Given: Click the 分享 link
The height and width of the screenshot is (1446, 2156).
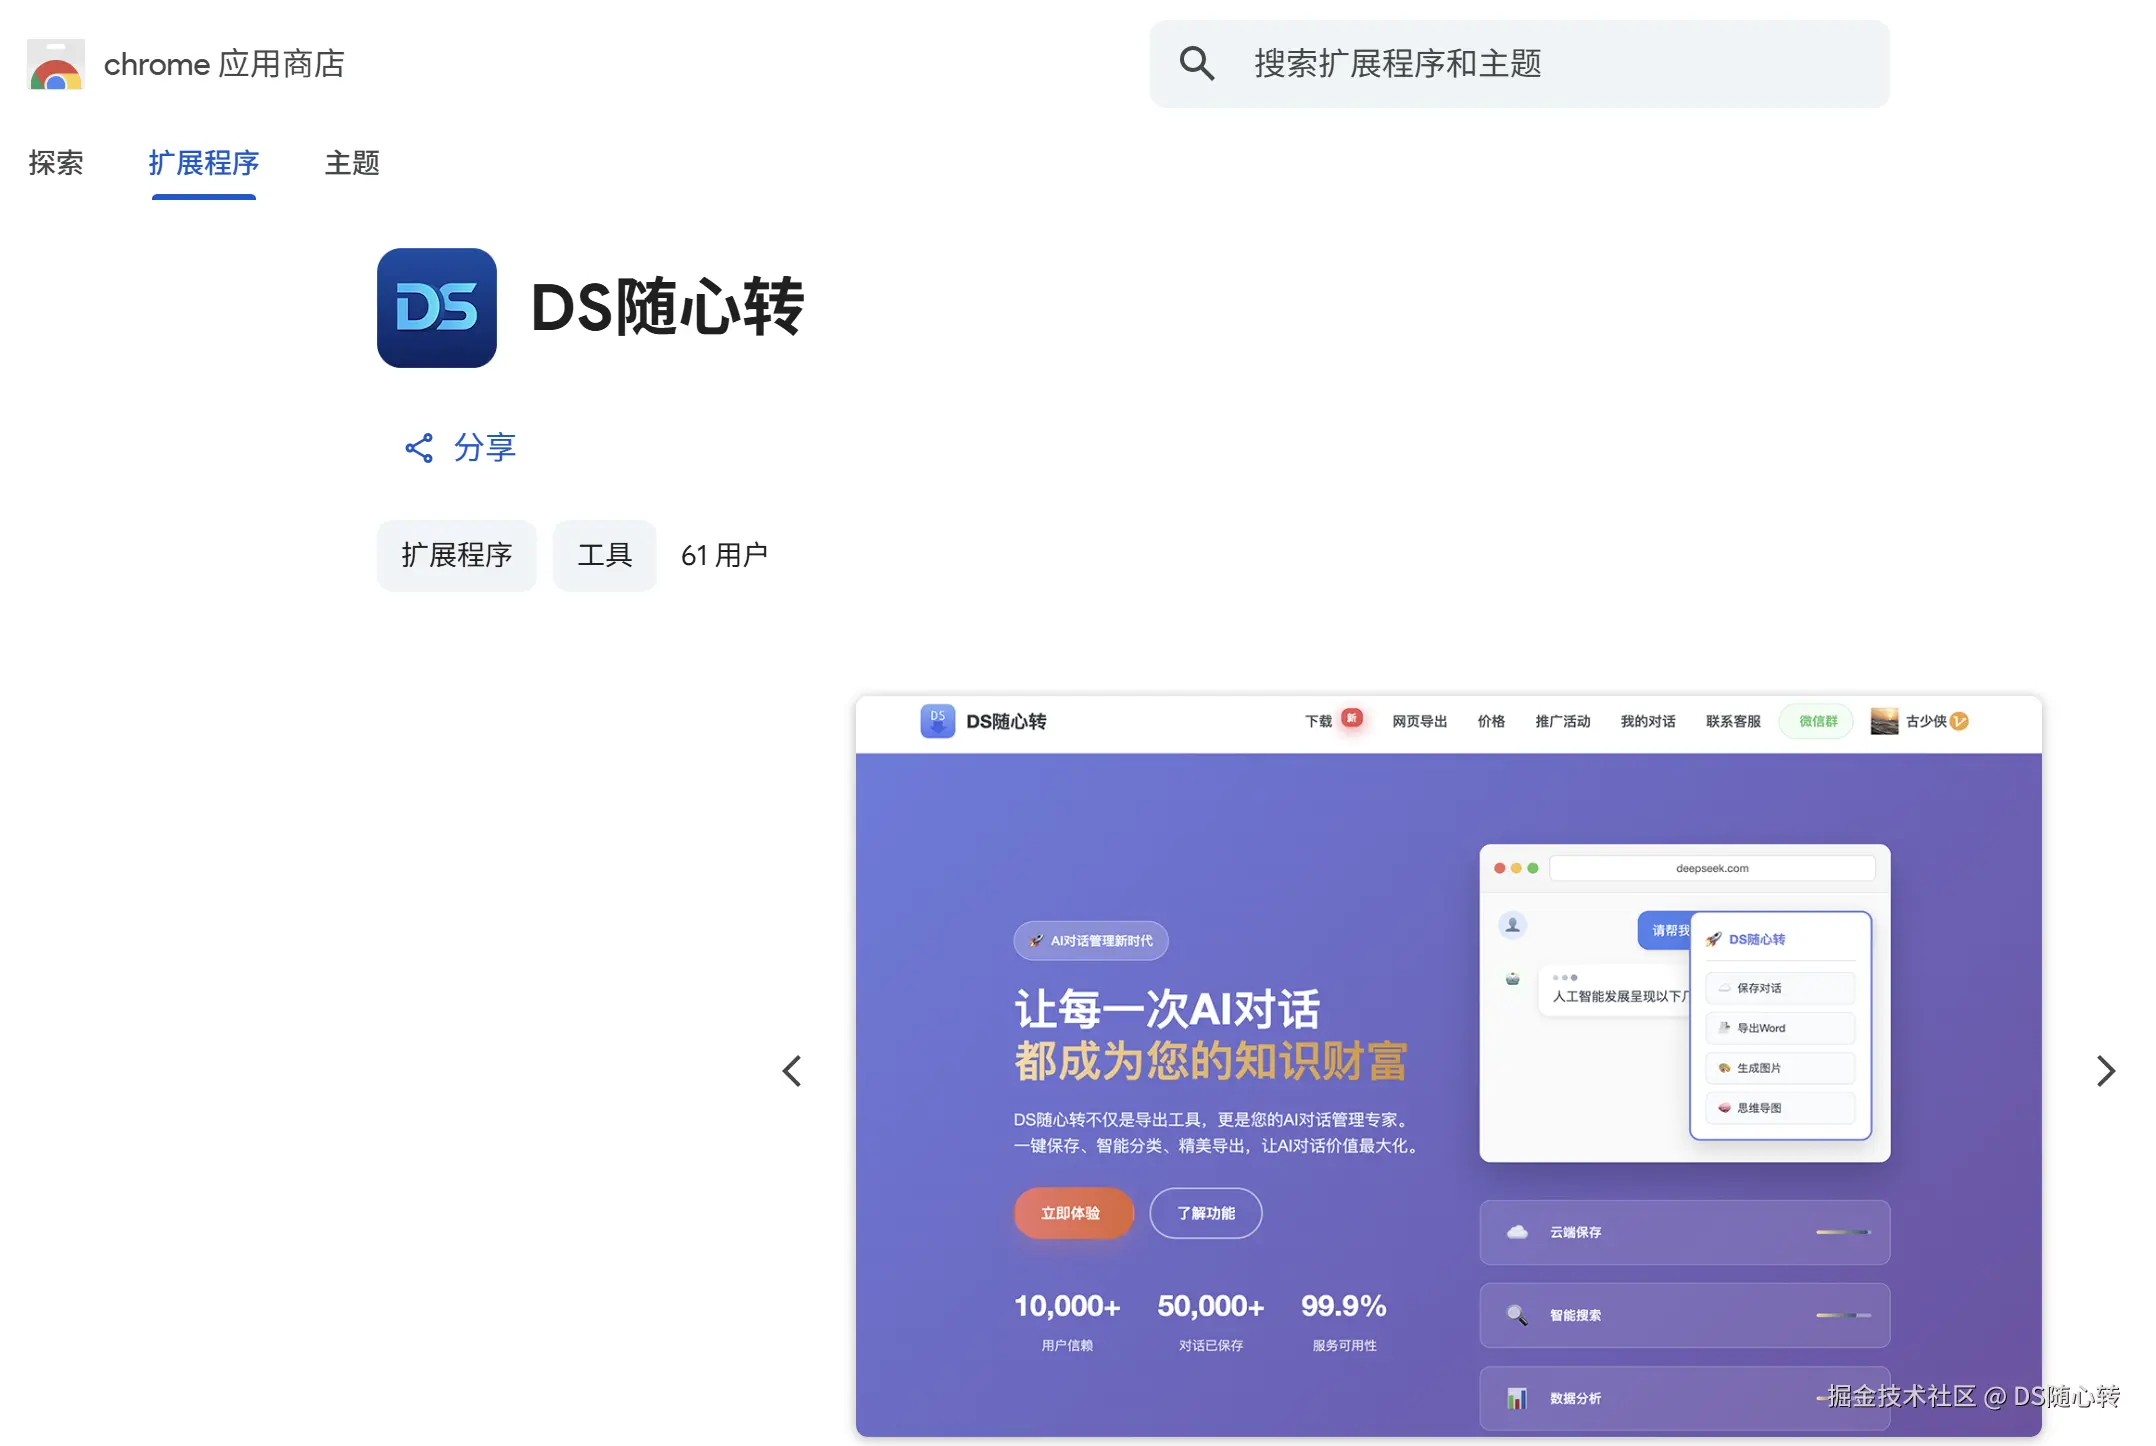Looking at the screenshot, I should 485,448.
